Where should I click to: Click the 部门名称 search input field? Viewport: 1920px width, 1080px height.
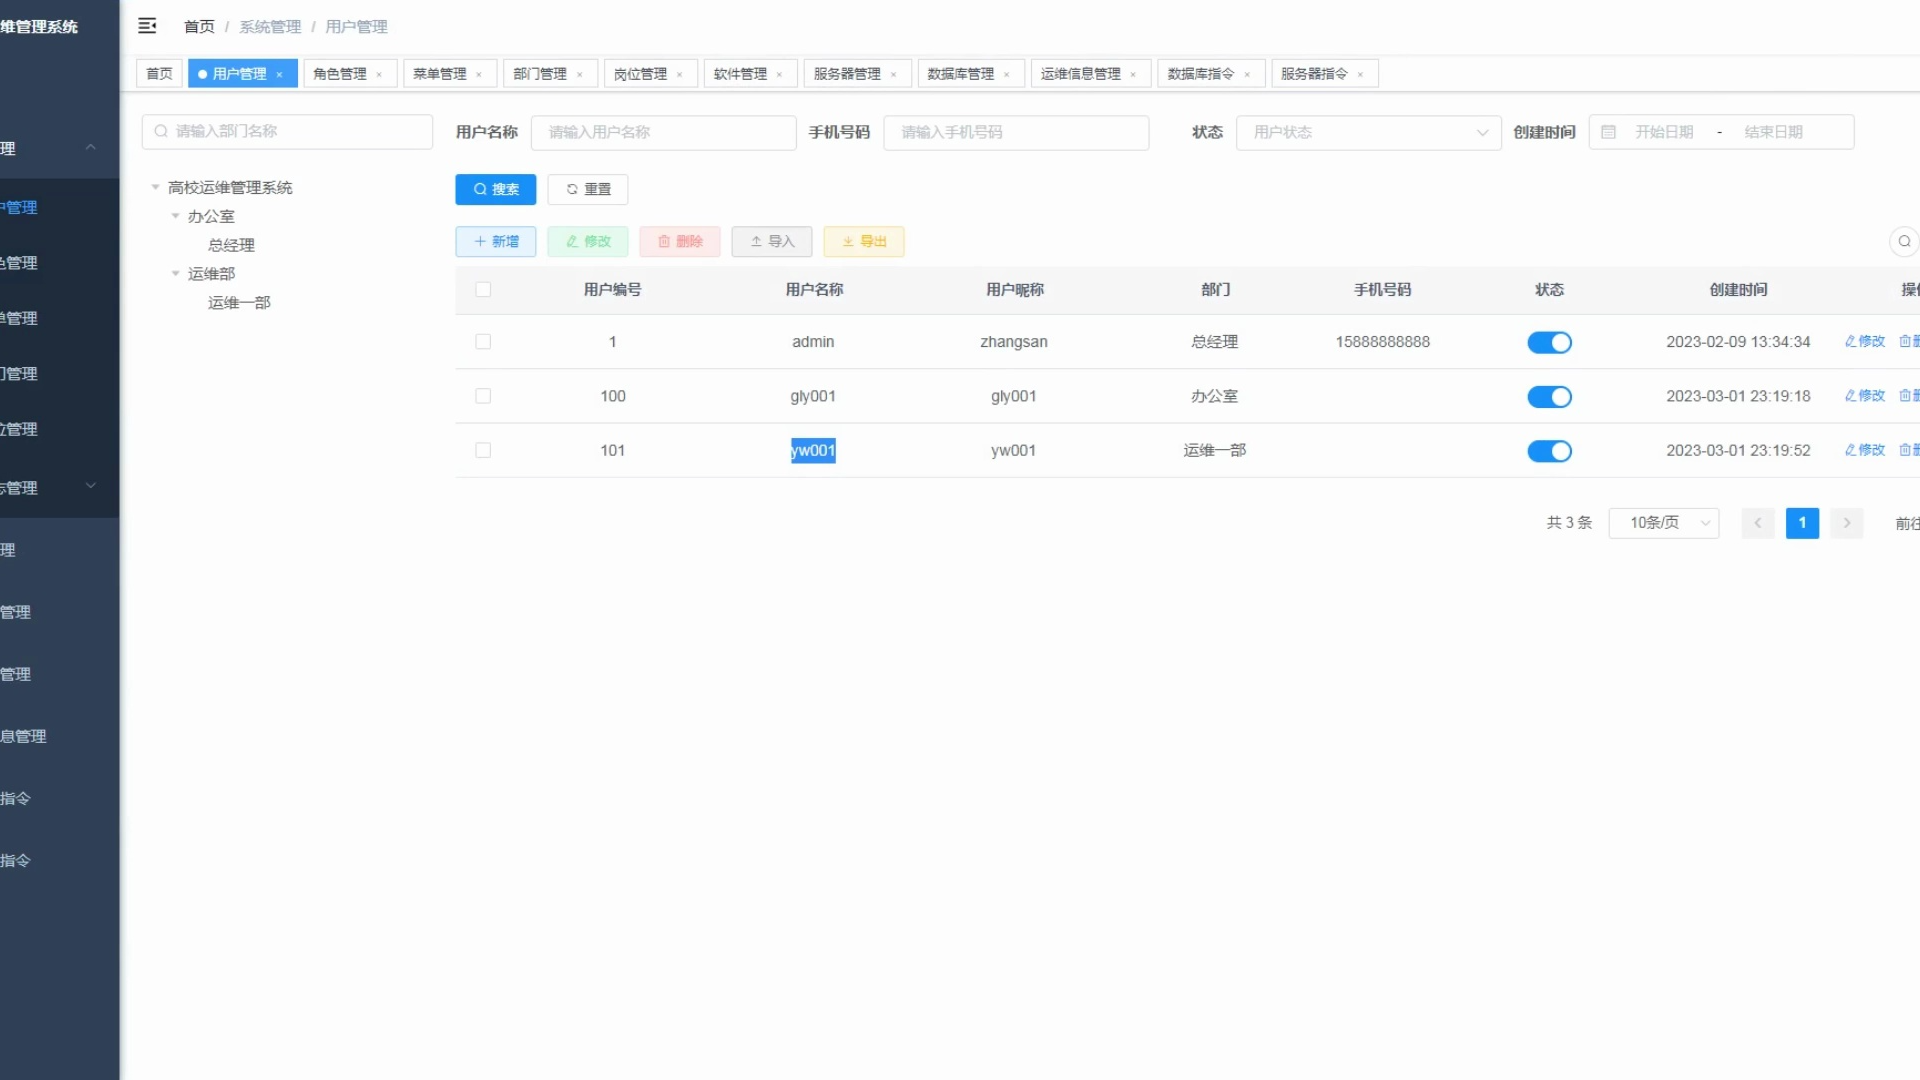pyautogui.click(x=287, y=131)
